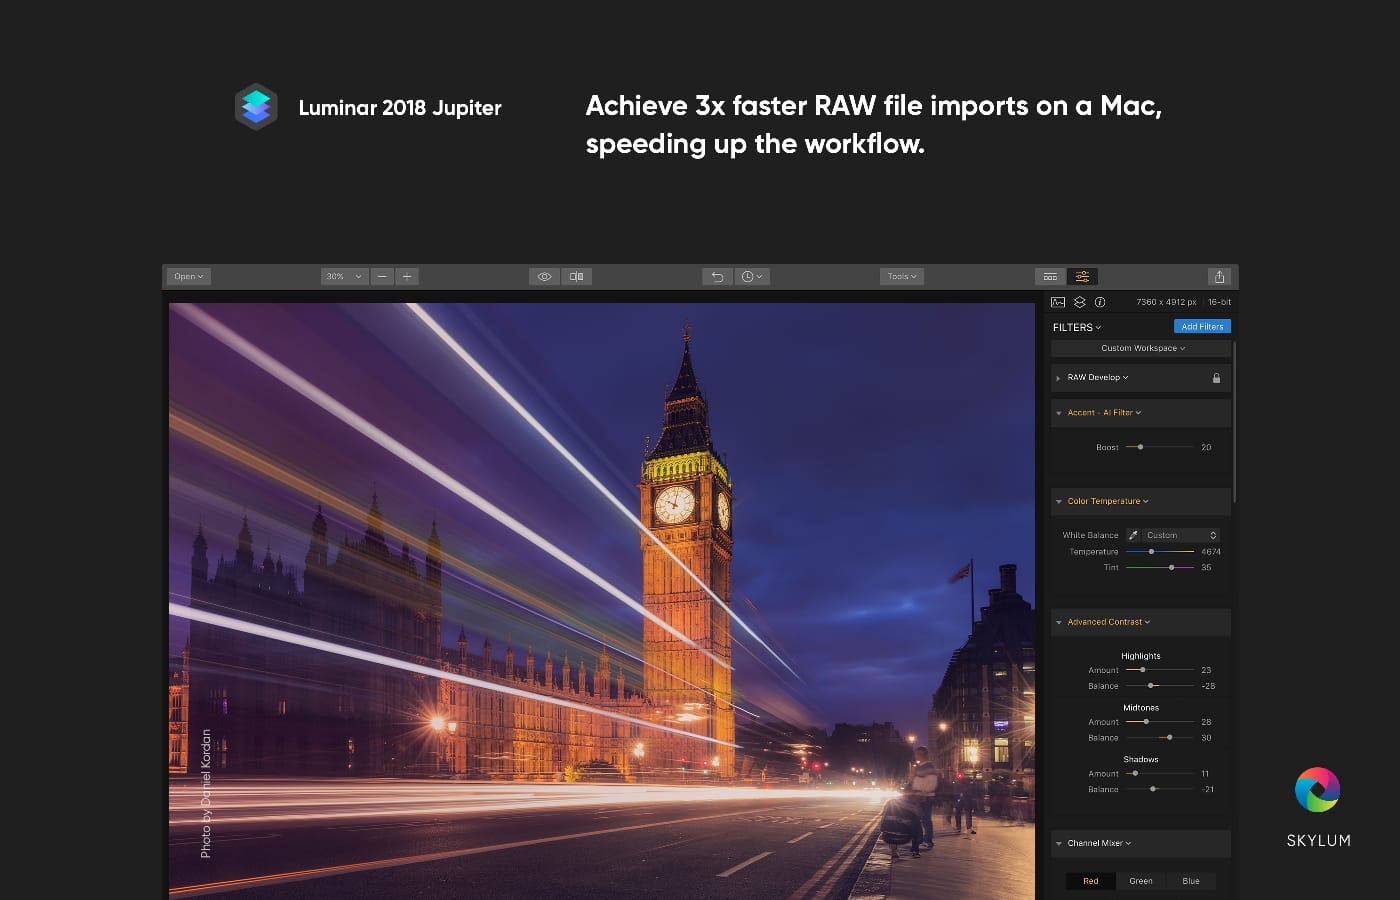Toggle the presets filmstrip panel button
The image size is (1400, 900).
[1050, 277]
